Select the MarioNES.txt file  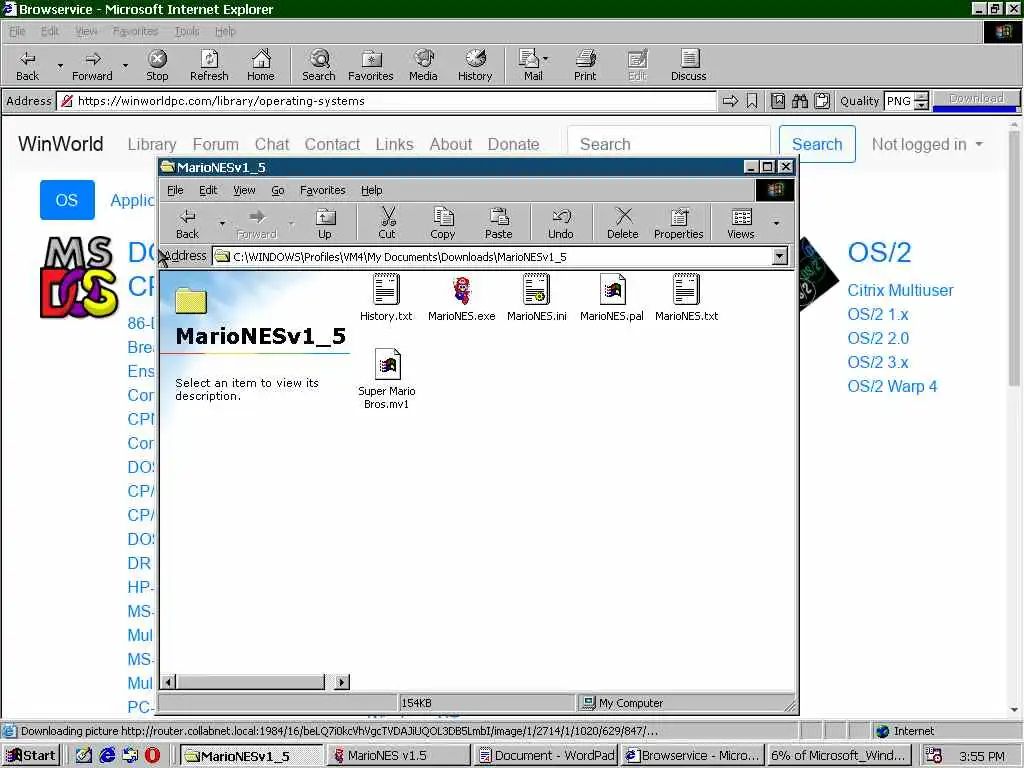(x=686, y=299)
